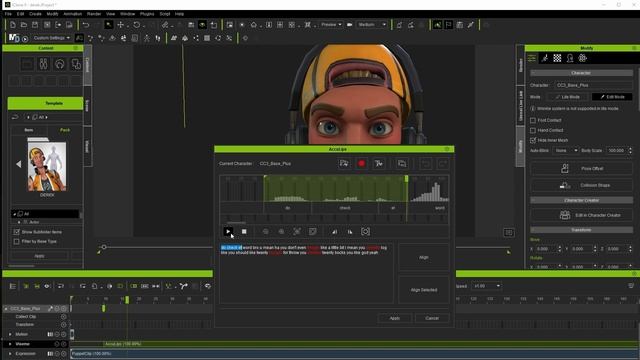
Task: Click the Home view icon in toolbar
Action: pyautogui.click(x=253, y=25)
